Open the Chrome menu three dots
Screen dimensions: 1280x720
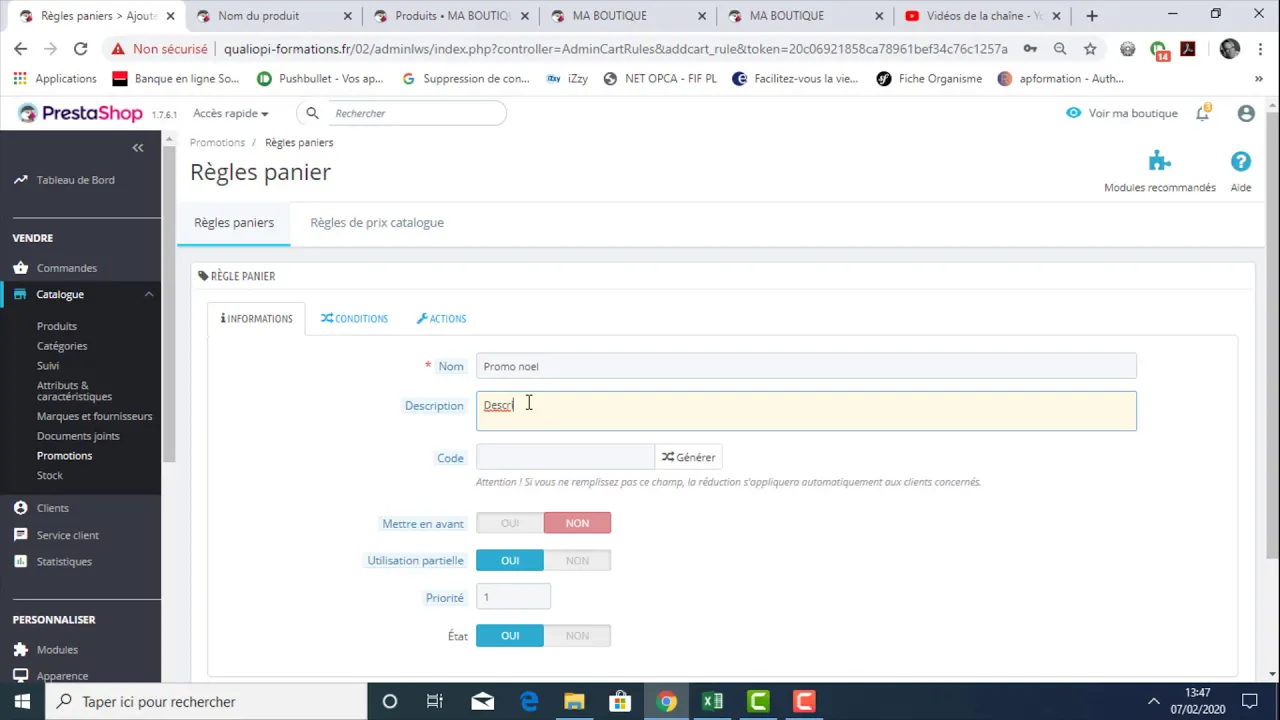[x=1260, y=49]
